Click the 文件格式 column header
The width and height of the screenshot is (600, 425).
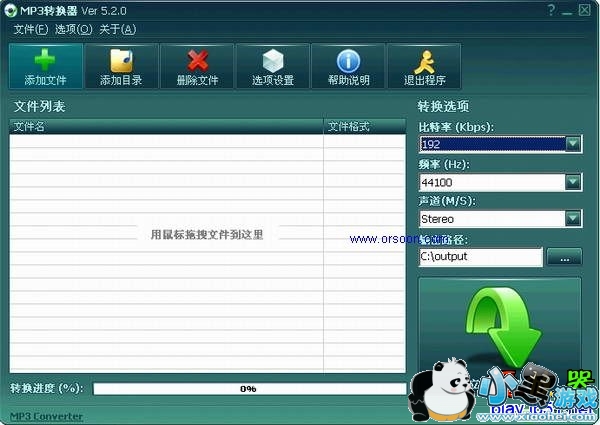coord(365,126)
